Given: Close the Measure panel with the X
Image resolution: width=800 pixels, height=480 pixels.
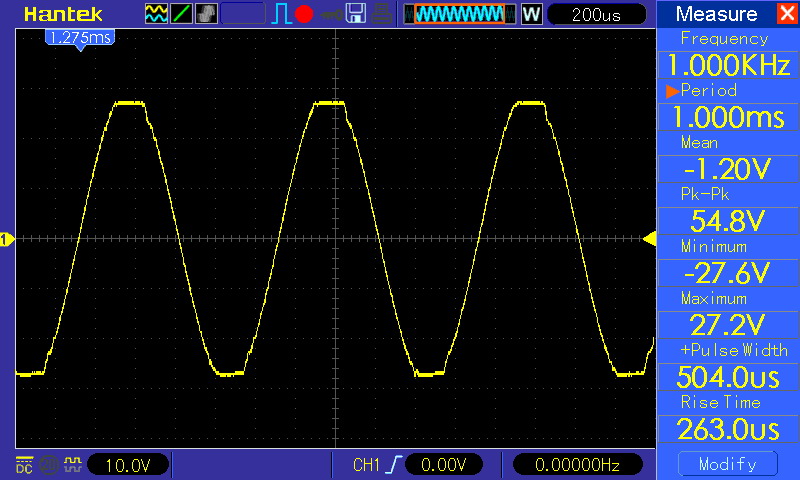Looking at the screenshot, I should point(787,13).
